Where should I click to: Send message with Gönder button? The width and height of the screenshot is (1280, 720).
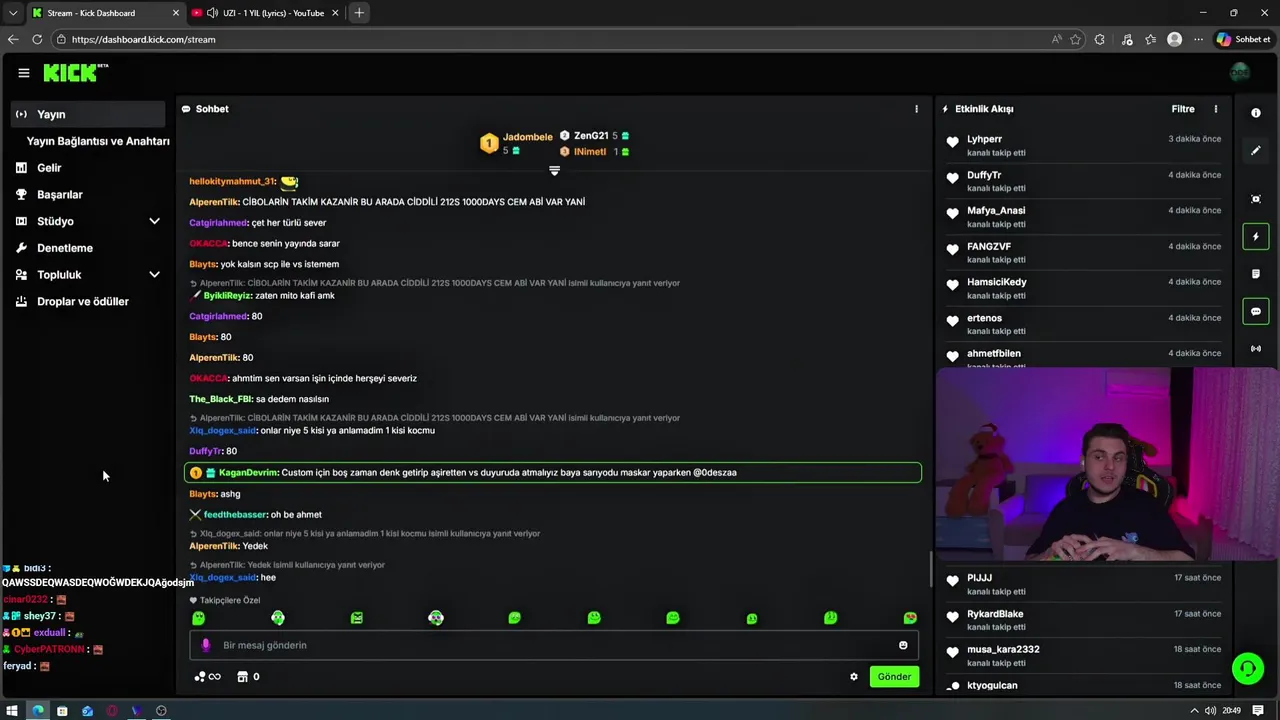pos(894,677)
